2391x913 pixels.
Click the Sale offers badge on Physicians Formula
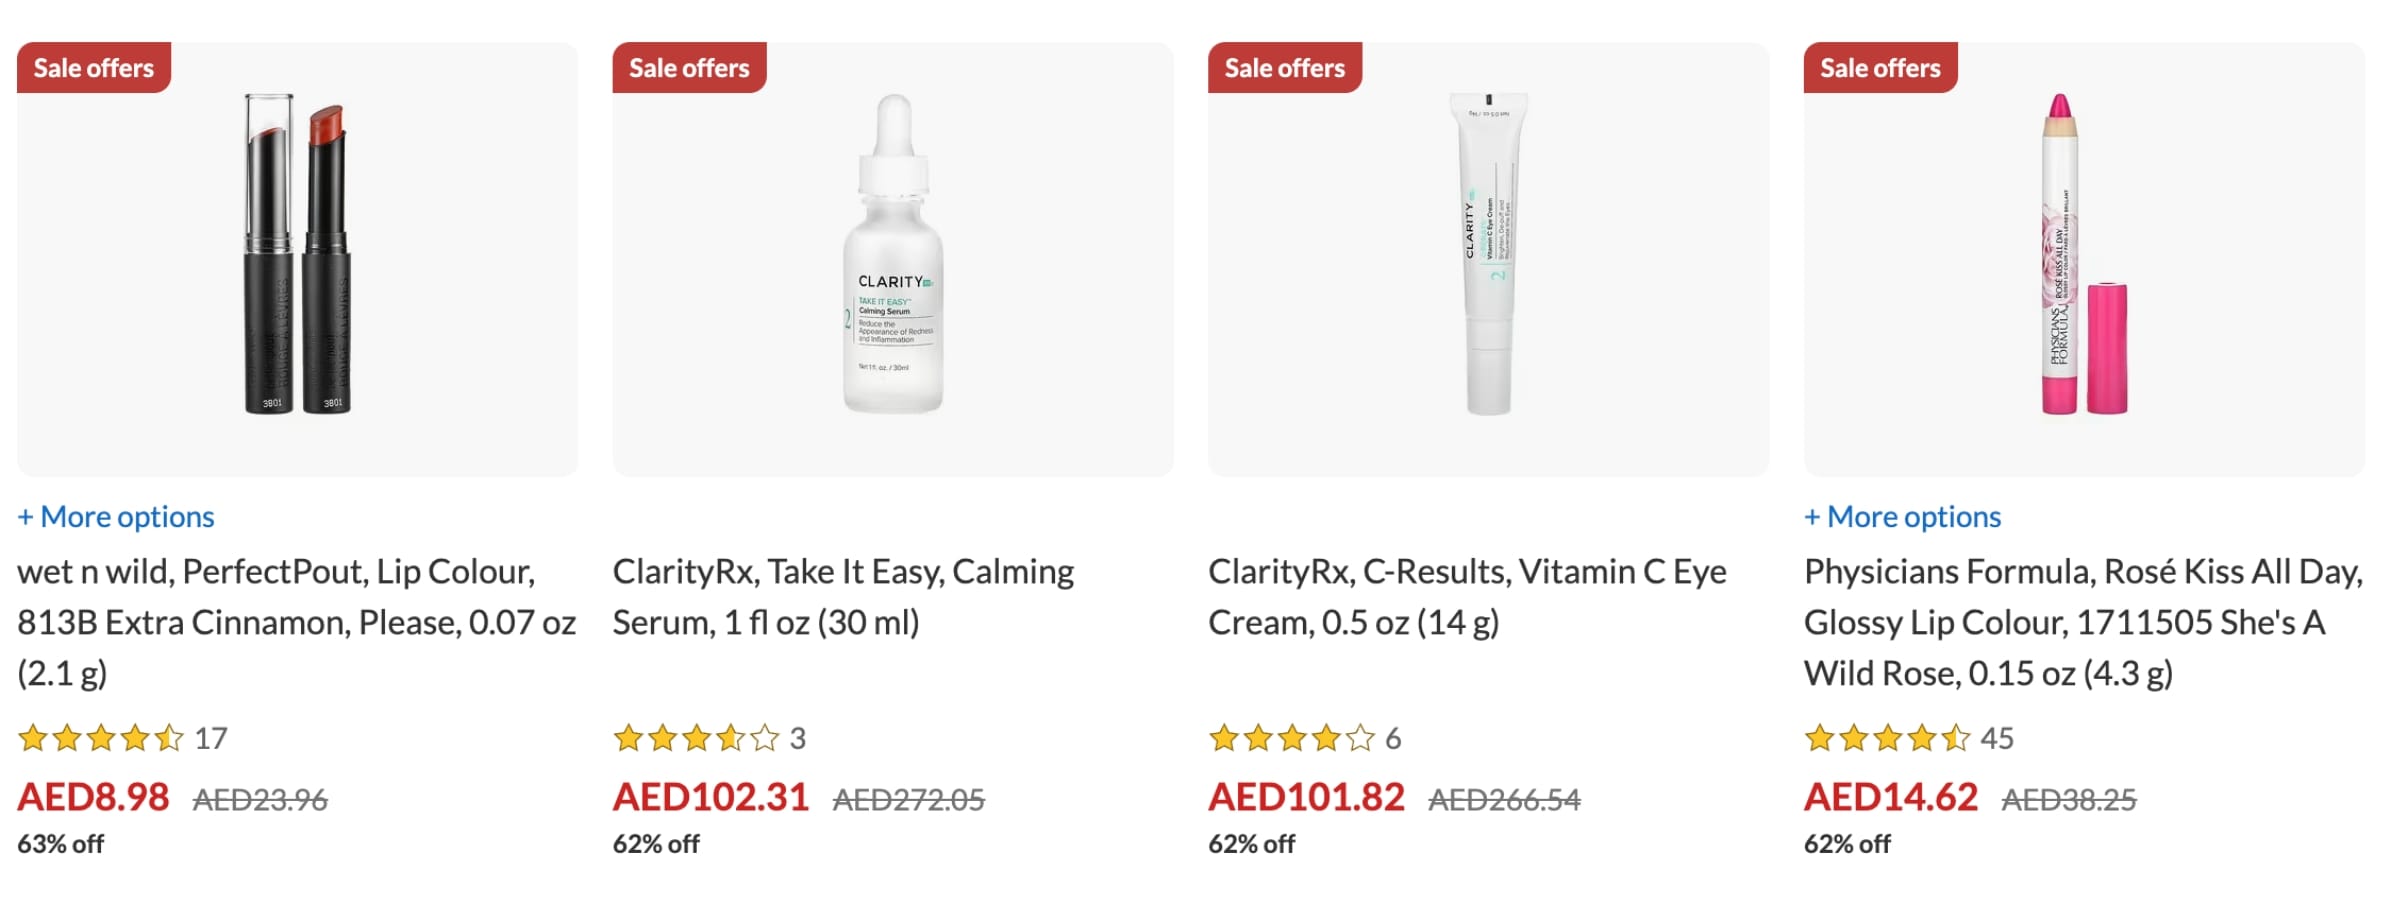coord(1880,68)
